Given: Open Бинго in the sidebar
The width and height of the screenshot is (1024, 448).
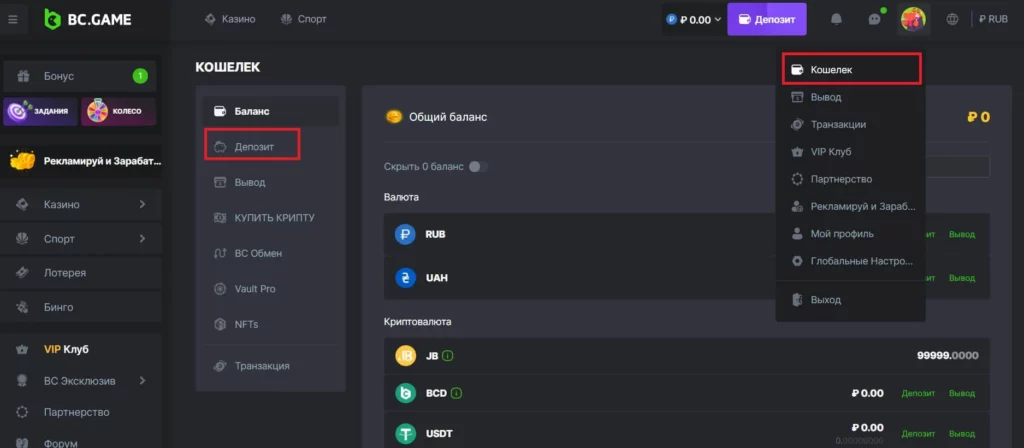Looking at the screenshot, I should click(x=82, y=307).
